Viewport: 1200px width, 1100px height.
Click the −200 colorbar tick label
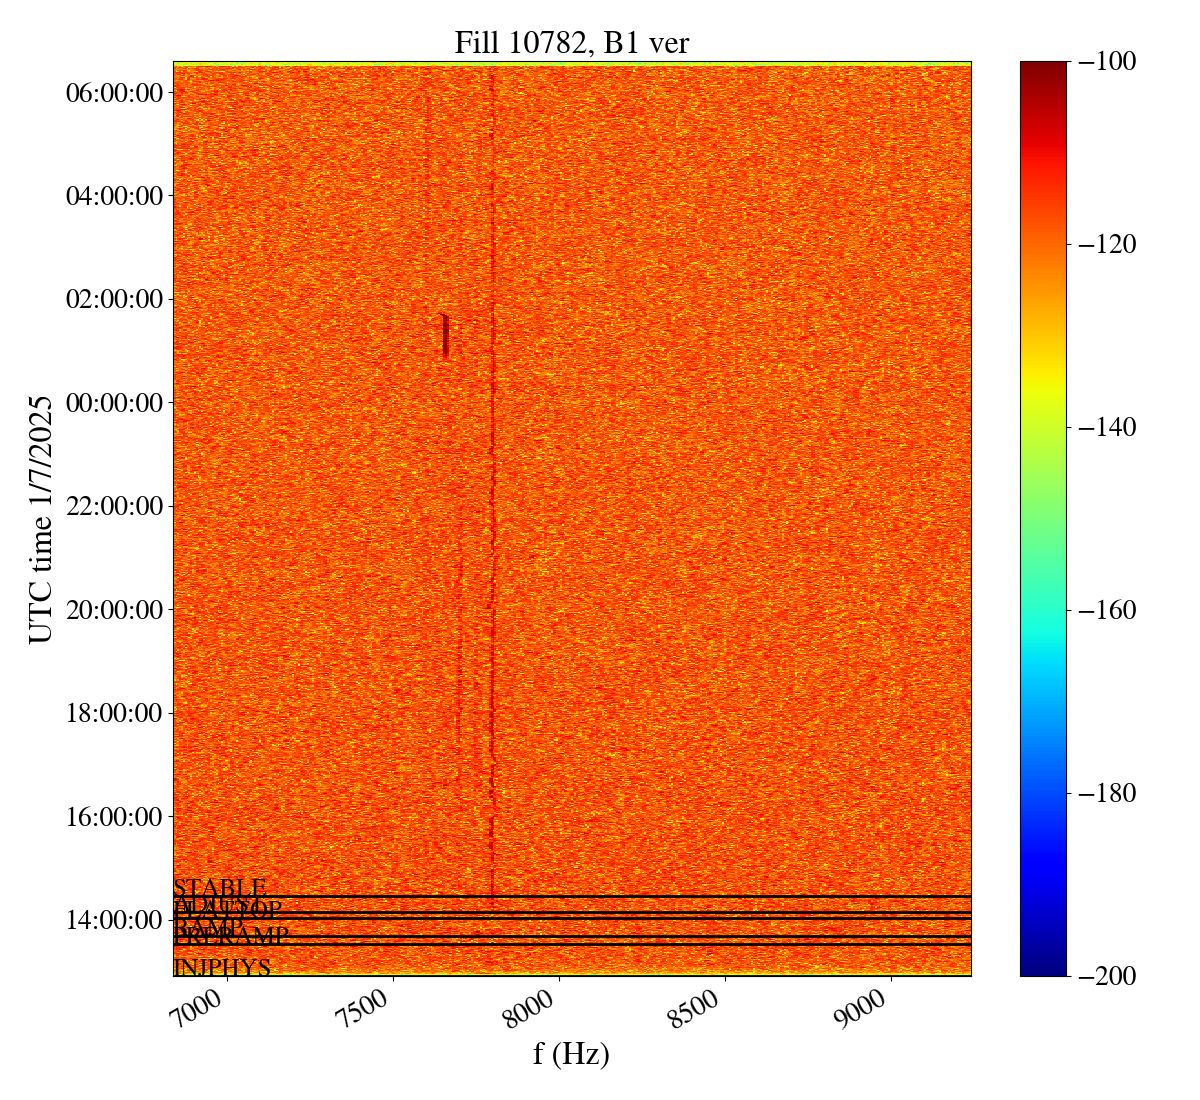(x=1108, y=975)
